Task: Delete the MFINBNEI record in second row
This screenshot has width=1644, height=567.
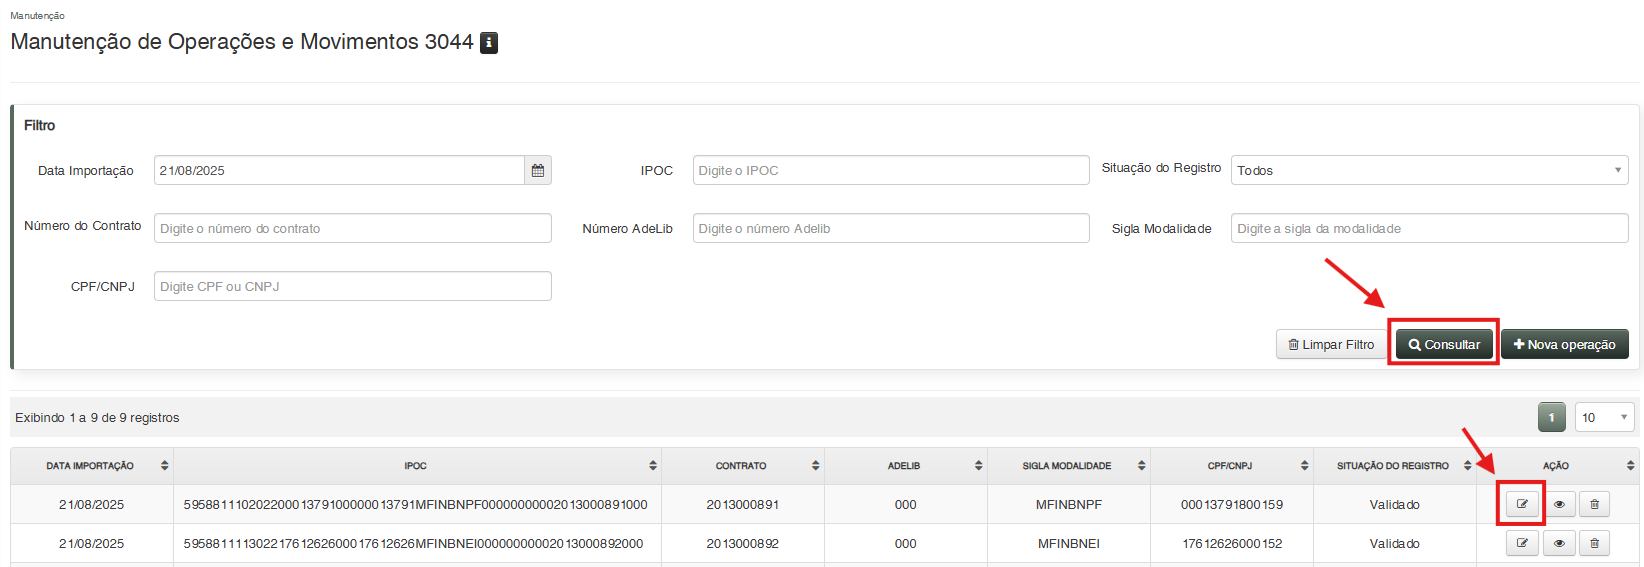Action: coord(1594,543)
